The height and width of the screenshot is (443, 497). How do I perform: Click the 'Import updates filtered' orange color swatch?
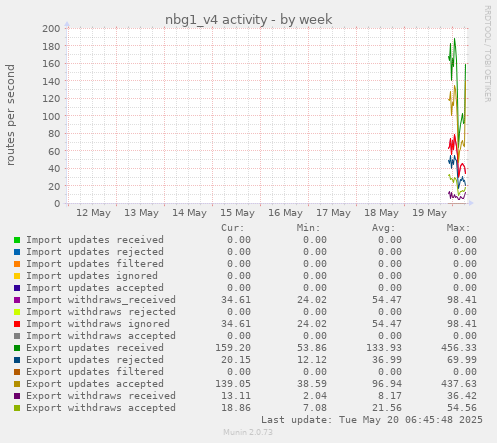17,264
